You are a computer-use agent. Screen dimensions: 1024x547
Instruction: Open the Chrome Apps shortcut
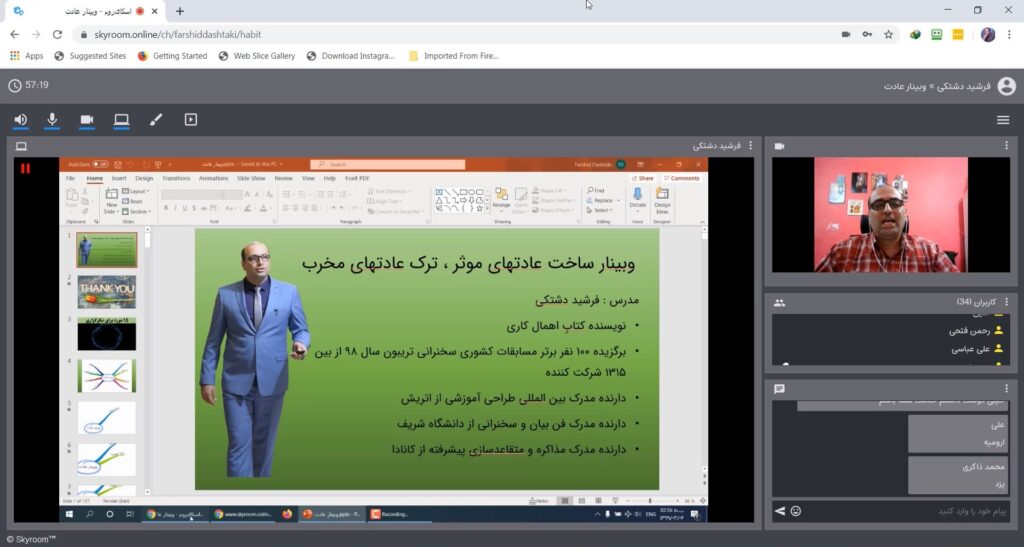[x=27, y=56]
